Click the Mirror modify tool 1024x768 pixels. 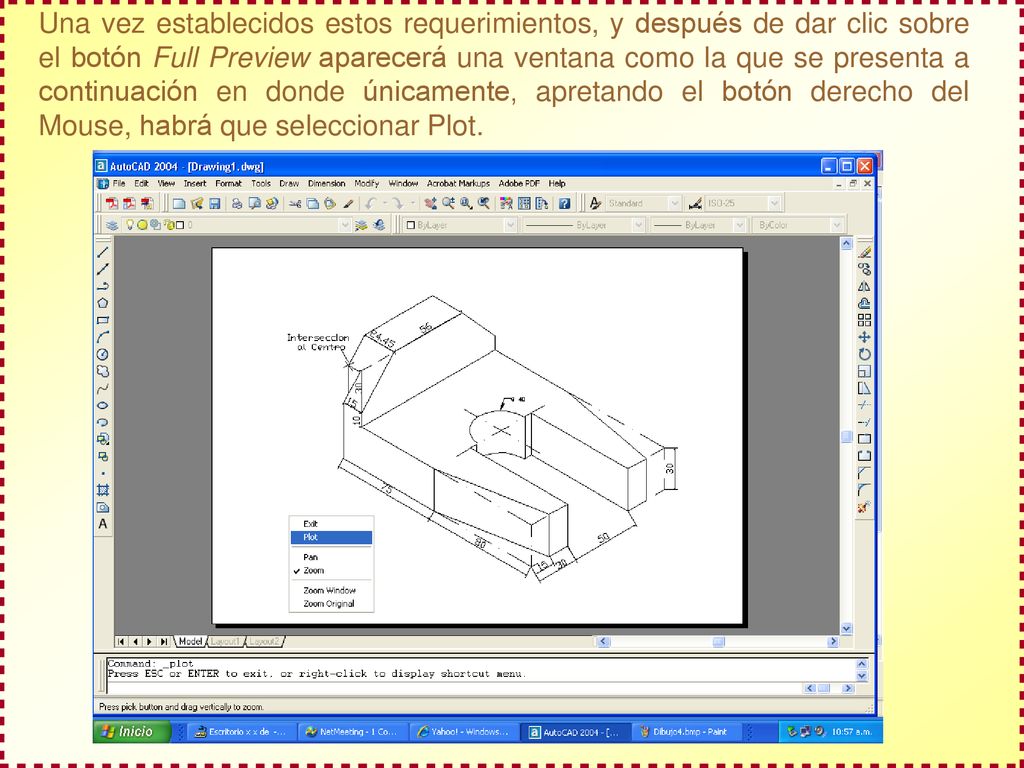pyautogui.click(x=865, y=286)
